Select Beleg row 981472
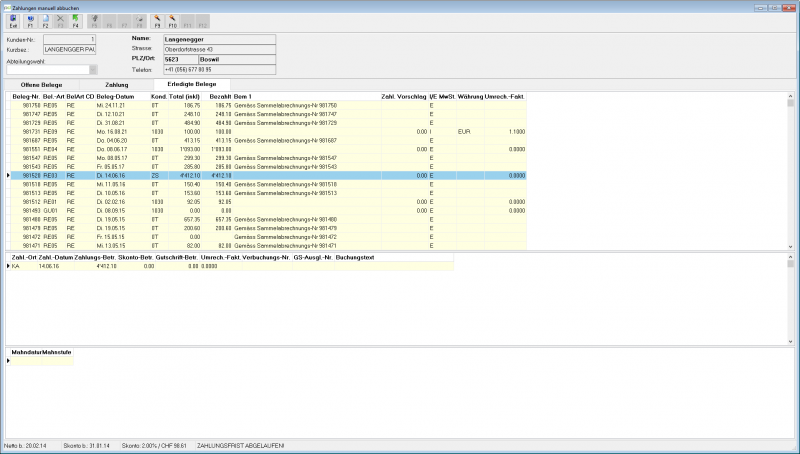This screenshot has width=800, height=454. (x=268, y=237)
